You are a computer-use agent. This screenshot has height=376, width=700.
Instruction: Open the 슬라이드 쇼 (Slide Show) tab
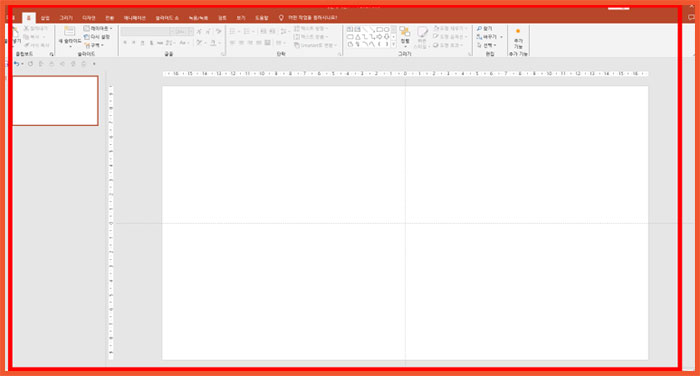[167, 18]
